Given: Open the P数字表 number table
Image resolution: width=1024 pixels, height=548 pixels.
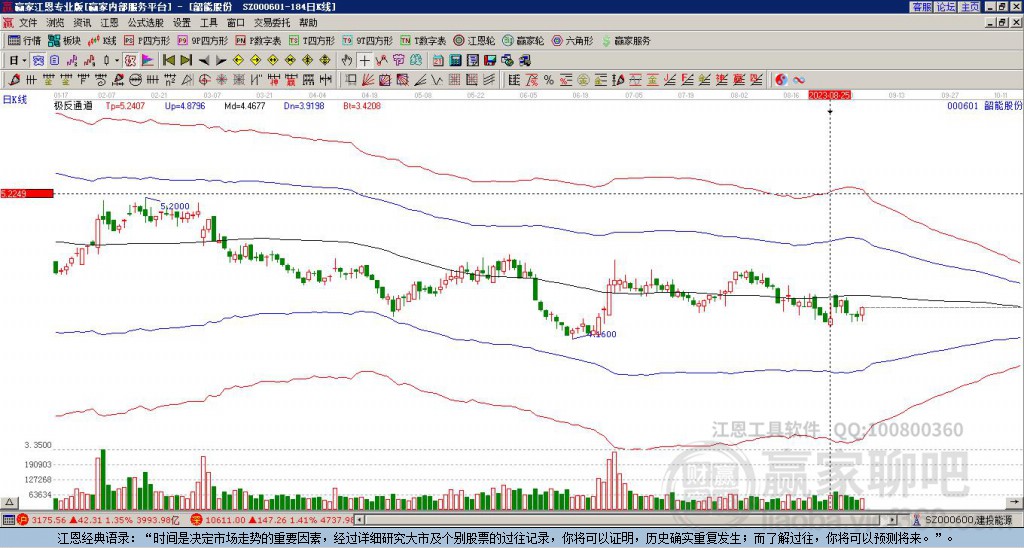Looking at the screenshot, I should pos(259,40).
